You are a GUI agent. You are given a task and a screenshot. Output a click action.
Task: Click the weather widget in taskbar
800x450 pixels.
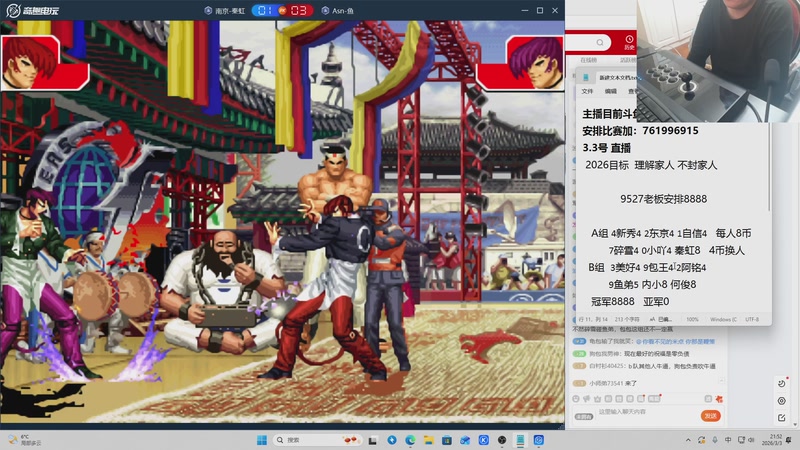click(24, 440)
